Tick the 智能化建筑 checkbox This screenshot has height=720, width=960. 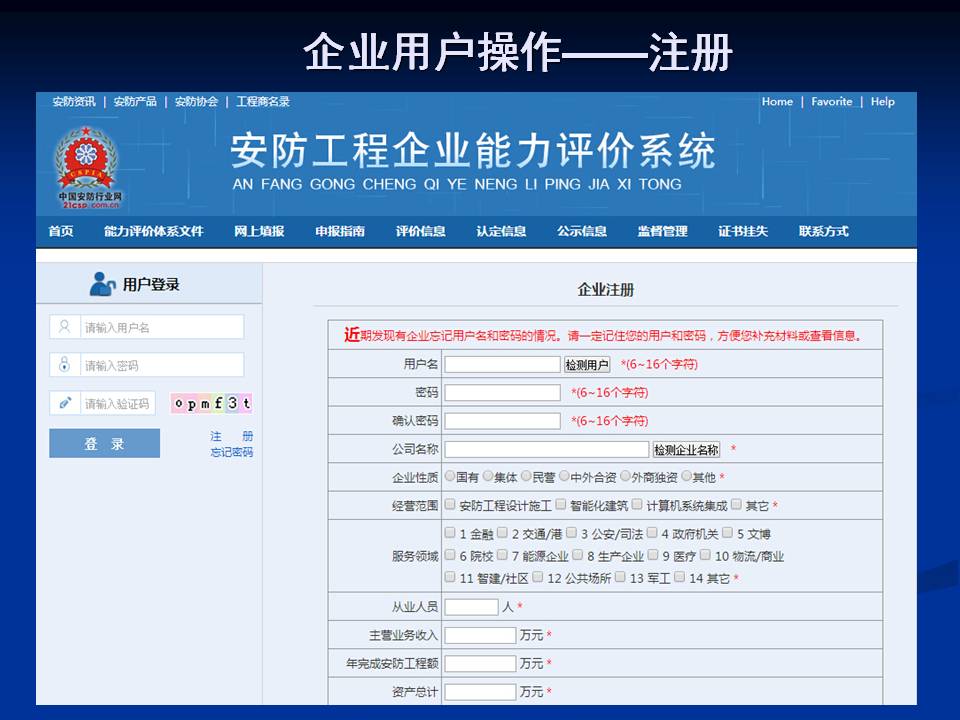coord(561,504)
